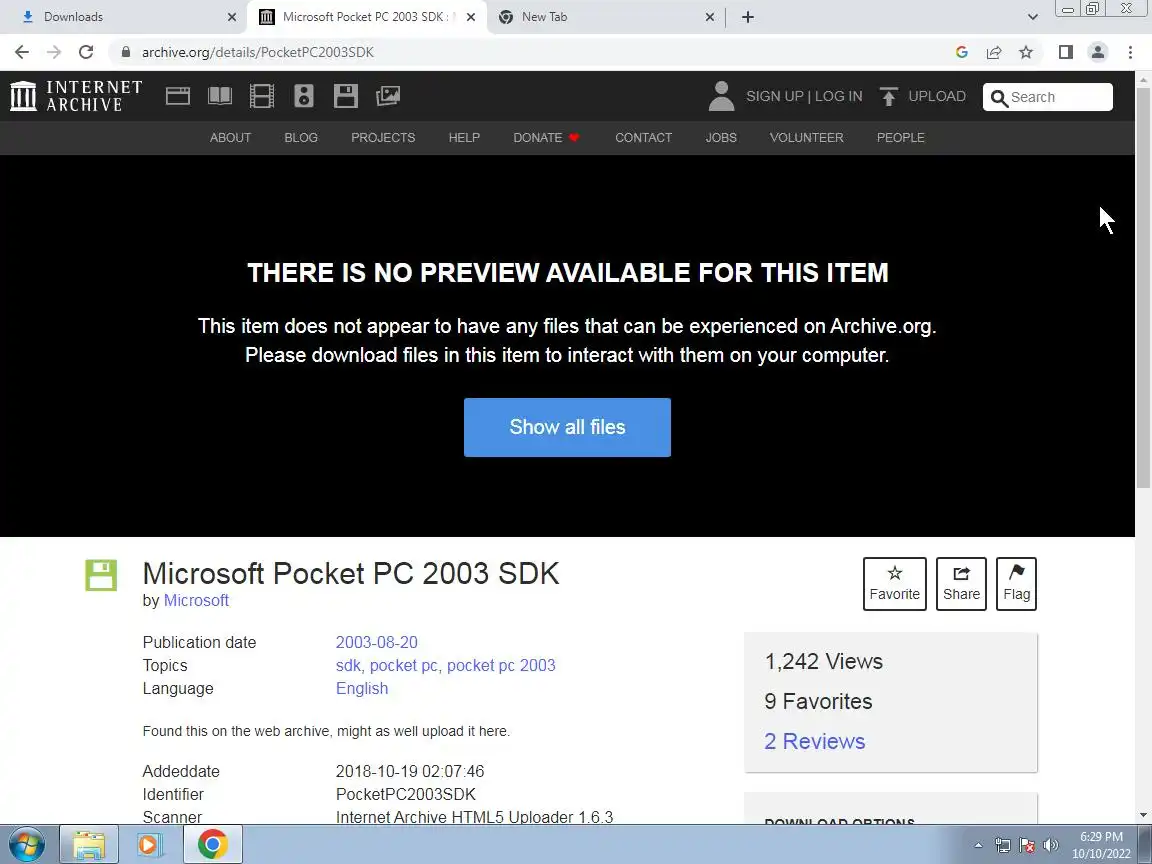Click the UPLOAD link
Viewport: 1152px width, 864px height.
click(937, 96)
